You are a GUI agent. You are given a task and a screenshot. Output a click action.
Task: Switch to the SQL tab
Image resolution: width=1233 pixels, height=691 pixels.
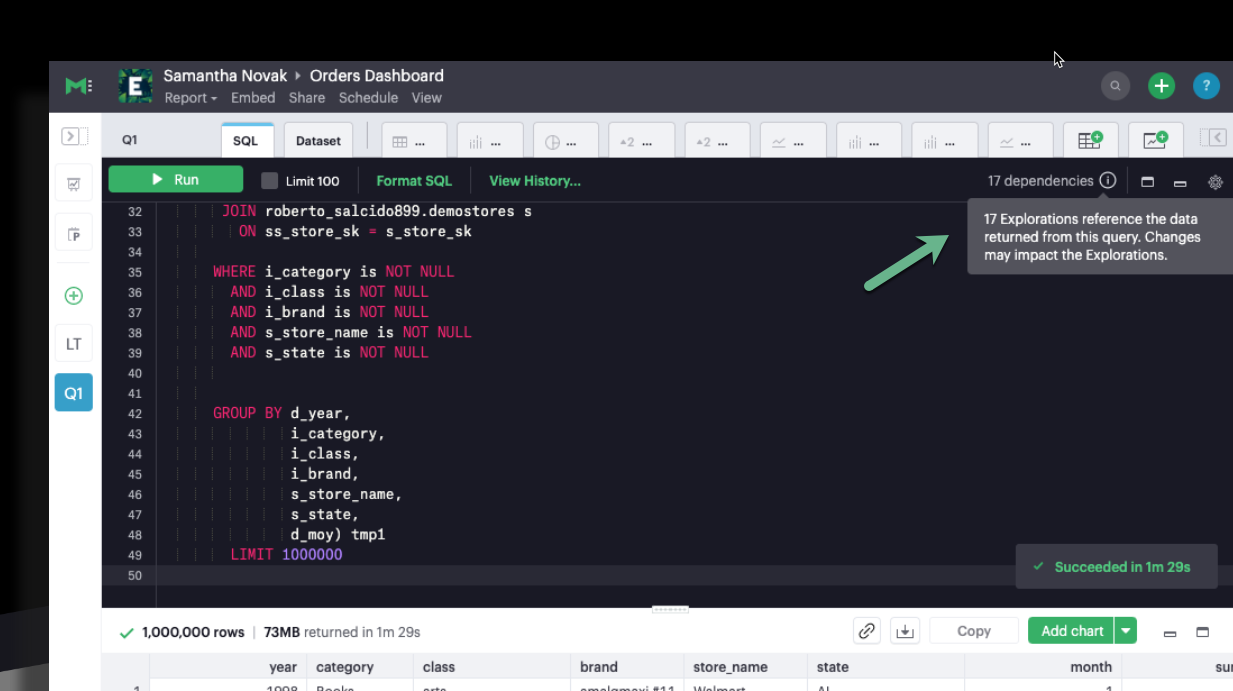pos(246,141)
